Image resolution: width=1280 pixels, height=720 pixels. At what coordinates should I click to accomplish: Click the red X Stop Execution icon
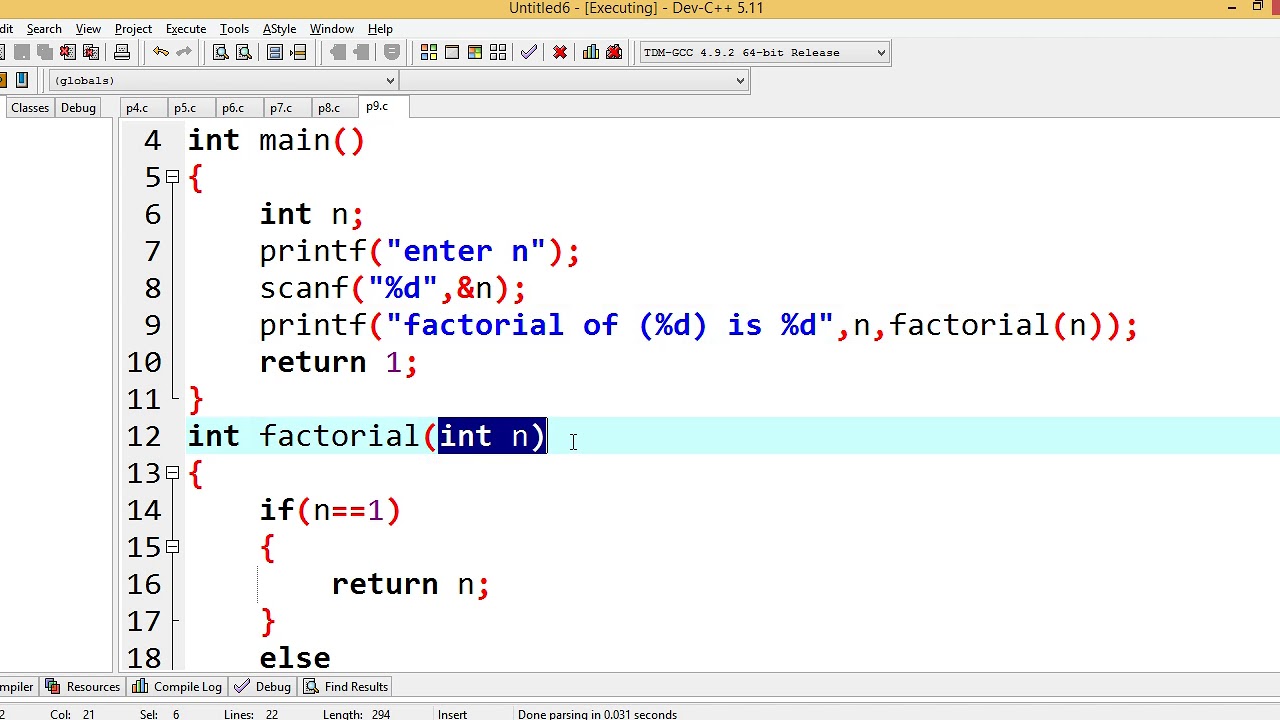560,52
